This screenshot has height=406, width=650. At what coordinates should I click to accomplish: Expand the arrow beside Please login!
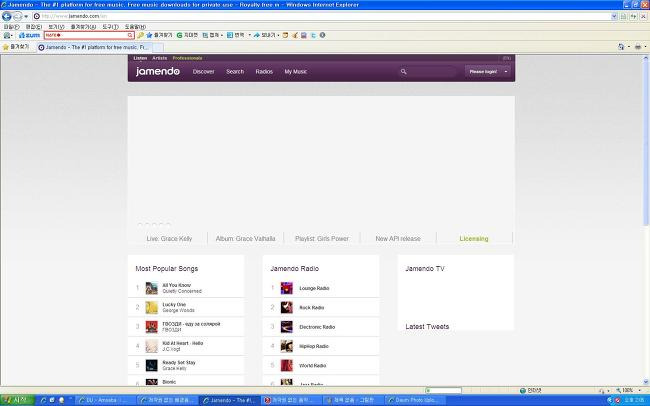[x=506, y=71]
